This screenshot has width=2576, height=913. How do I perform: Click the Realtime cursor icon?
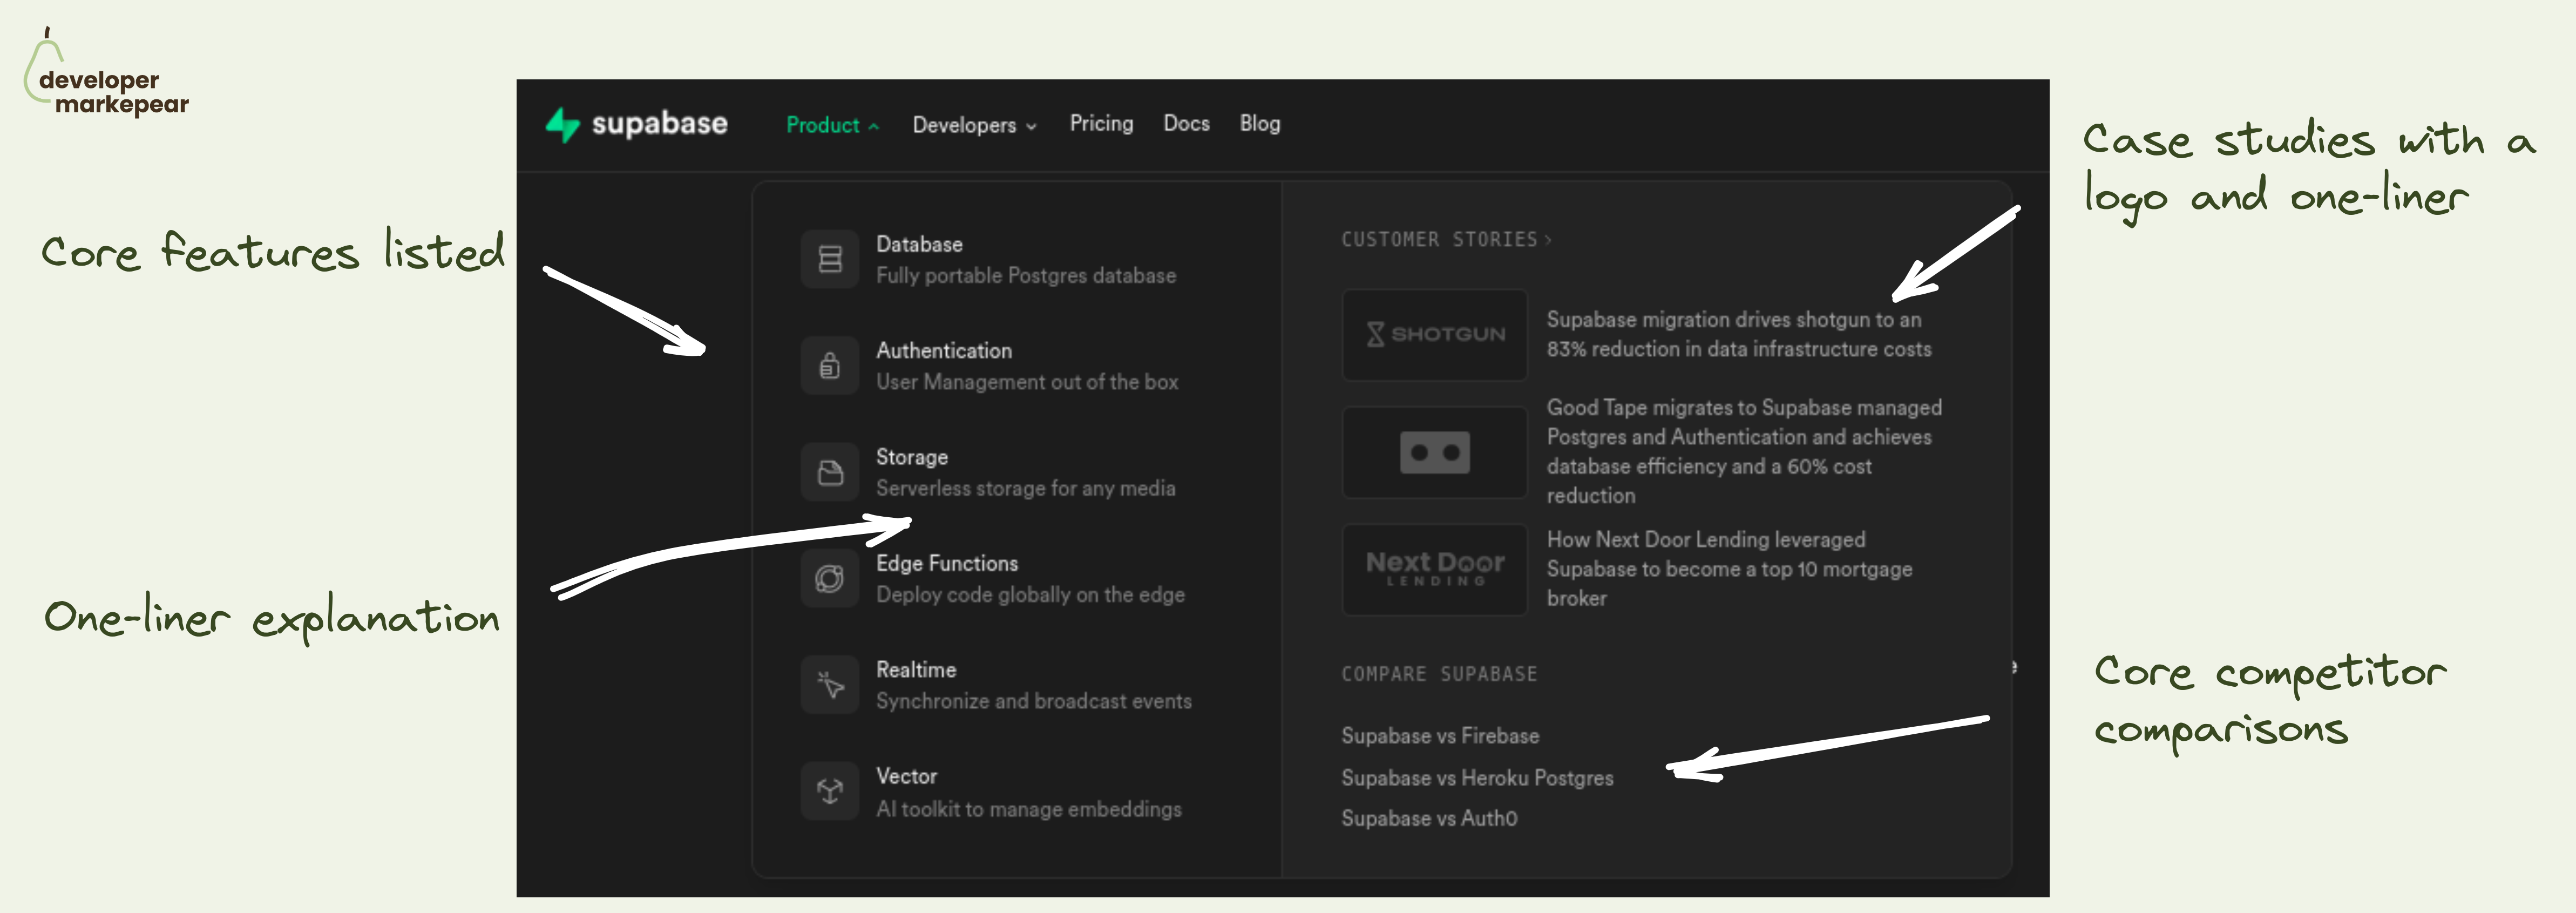pyautogui.click(x=829, y=685)
